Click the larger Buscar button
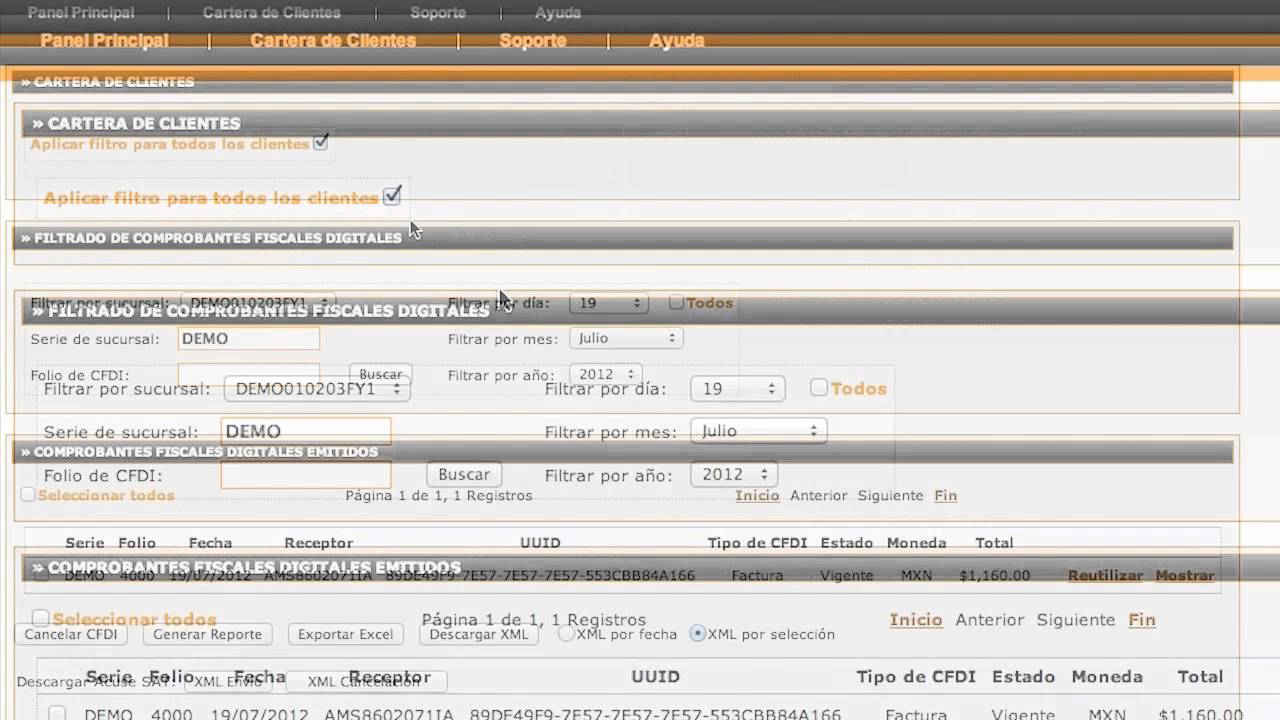Viewport: 1280px width, 720px height. tap(464, 475)
